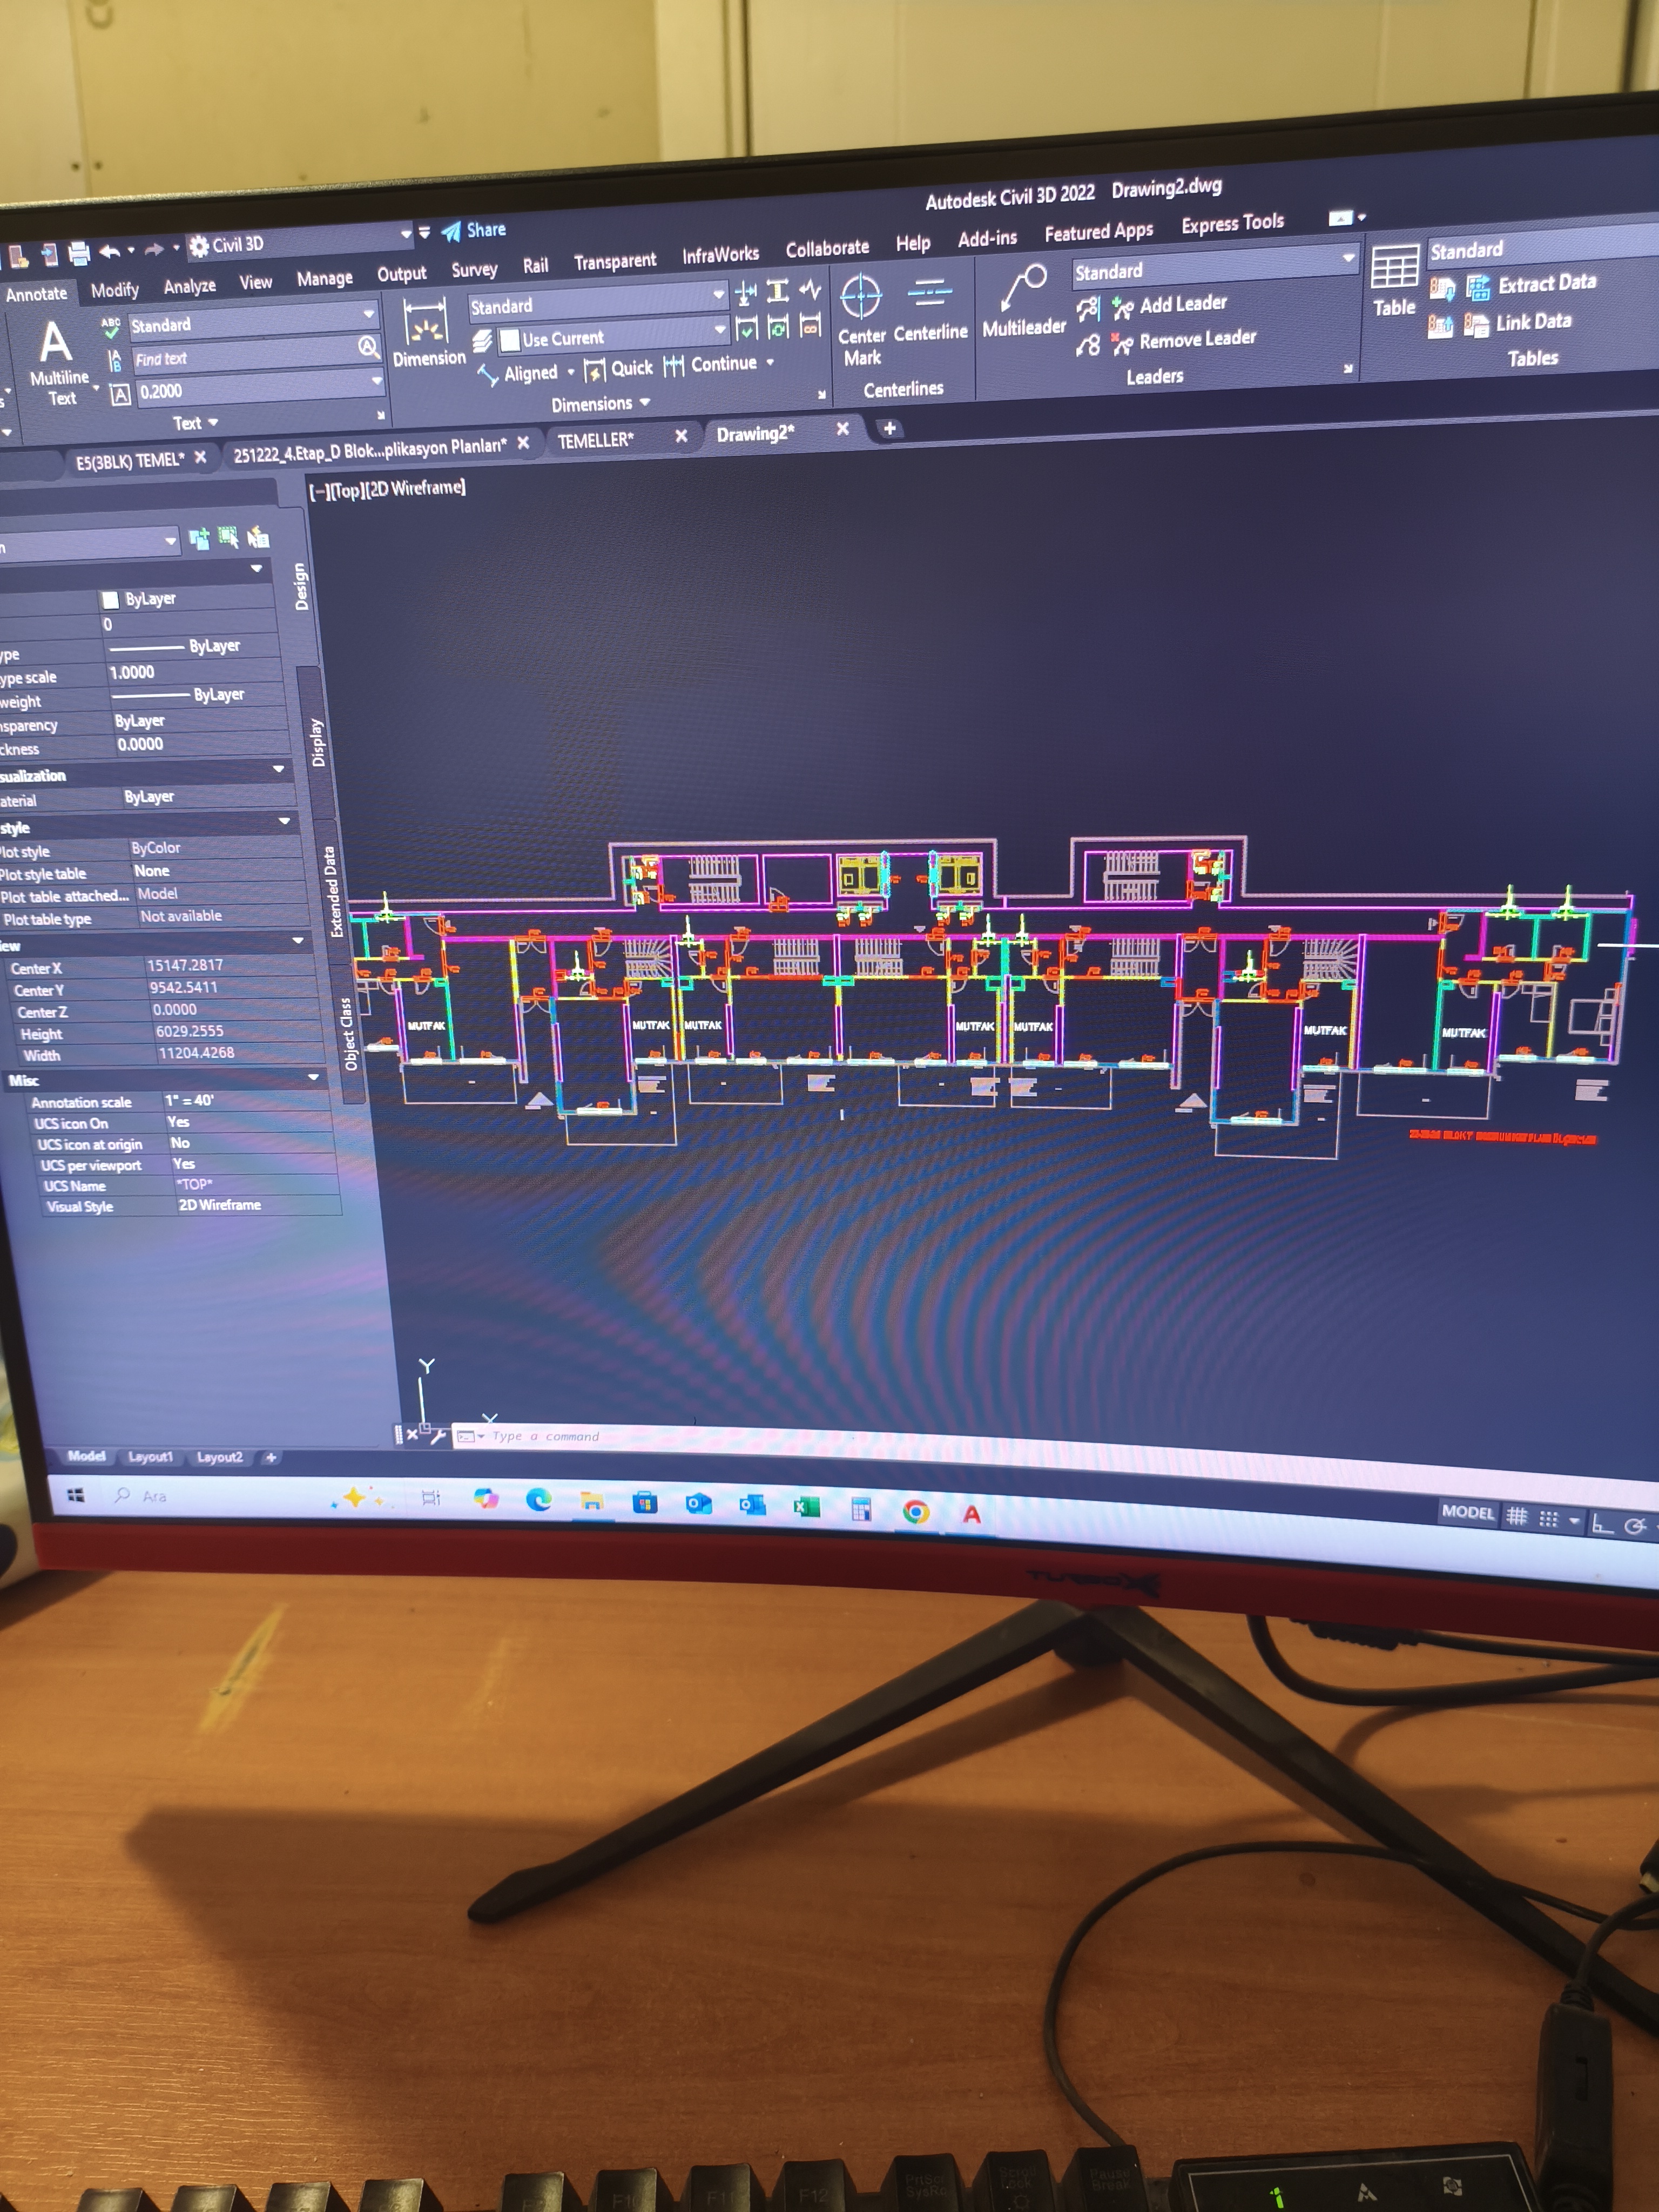1659x2212 pixels.
Task: Run the Check Spelling tool
Action: [110, 328]
